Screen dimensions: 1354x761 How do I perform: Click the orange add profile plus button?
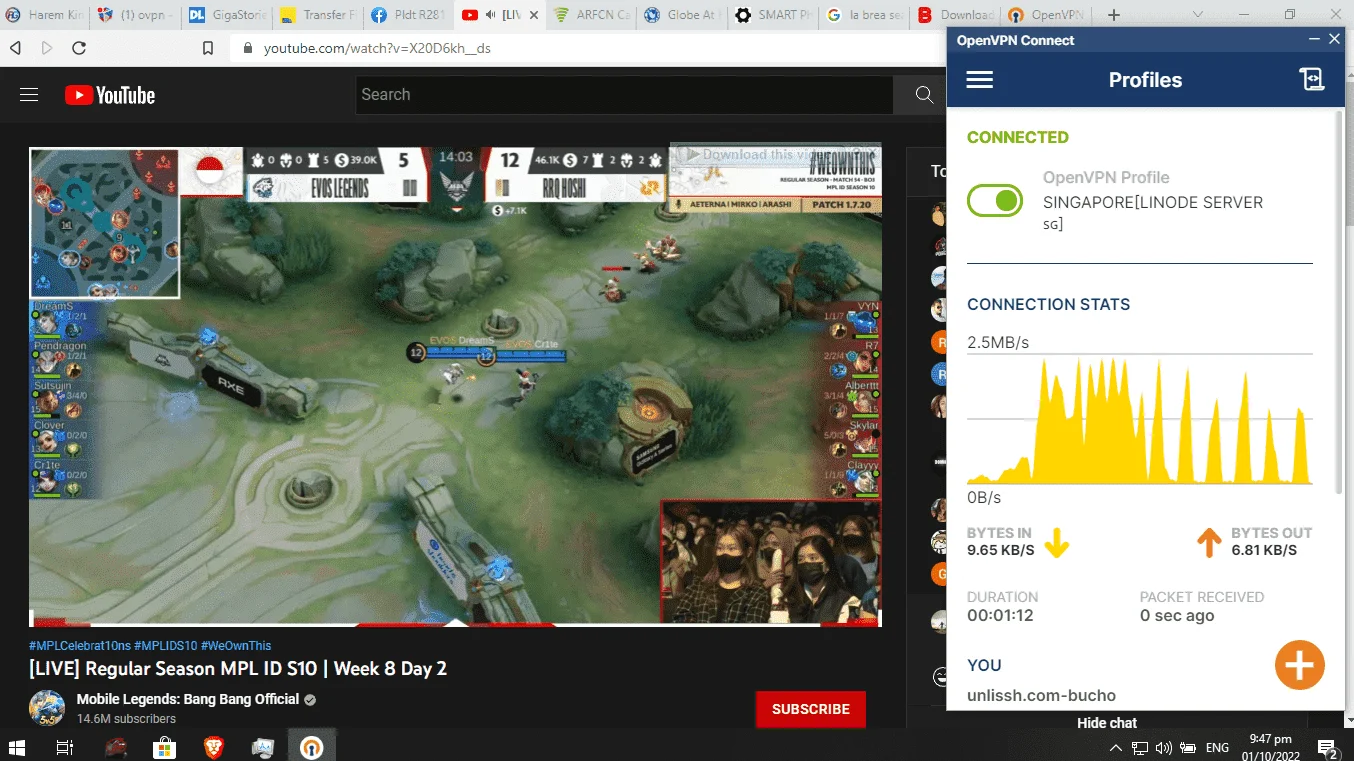(1299, 664)
